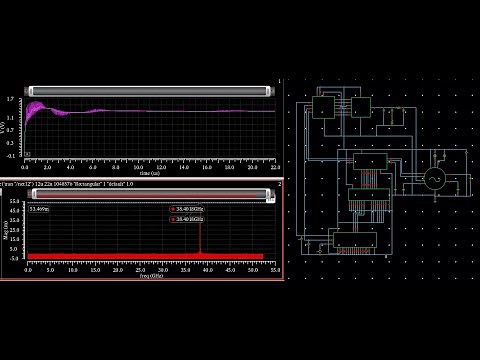Click the "Mag (m)" vertical axis label
Image resolution: width=480 pixels, height=360 pixels.
point(5,230)
